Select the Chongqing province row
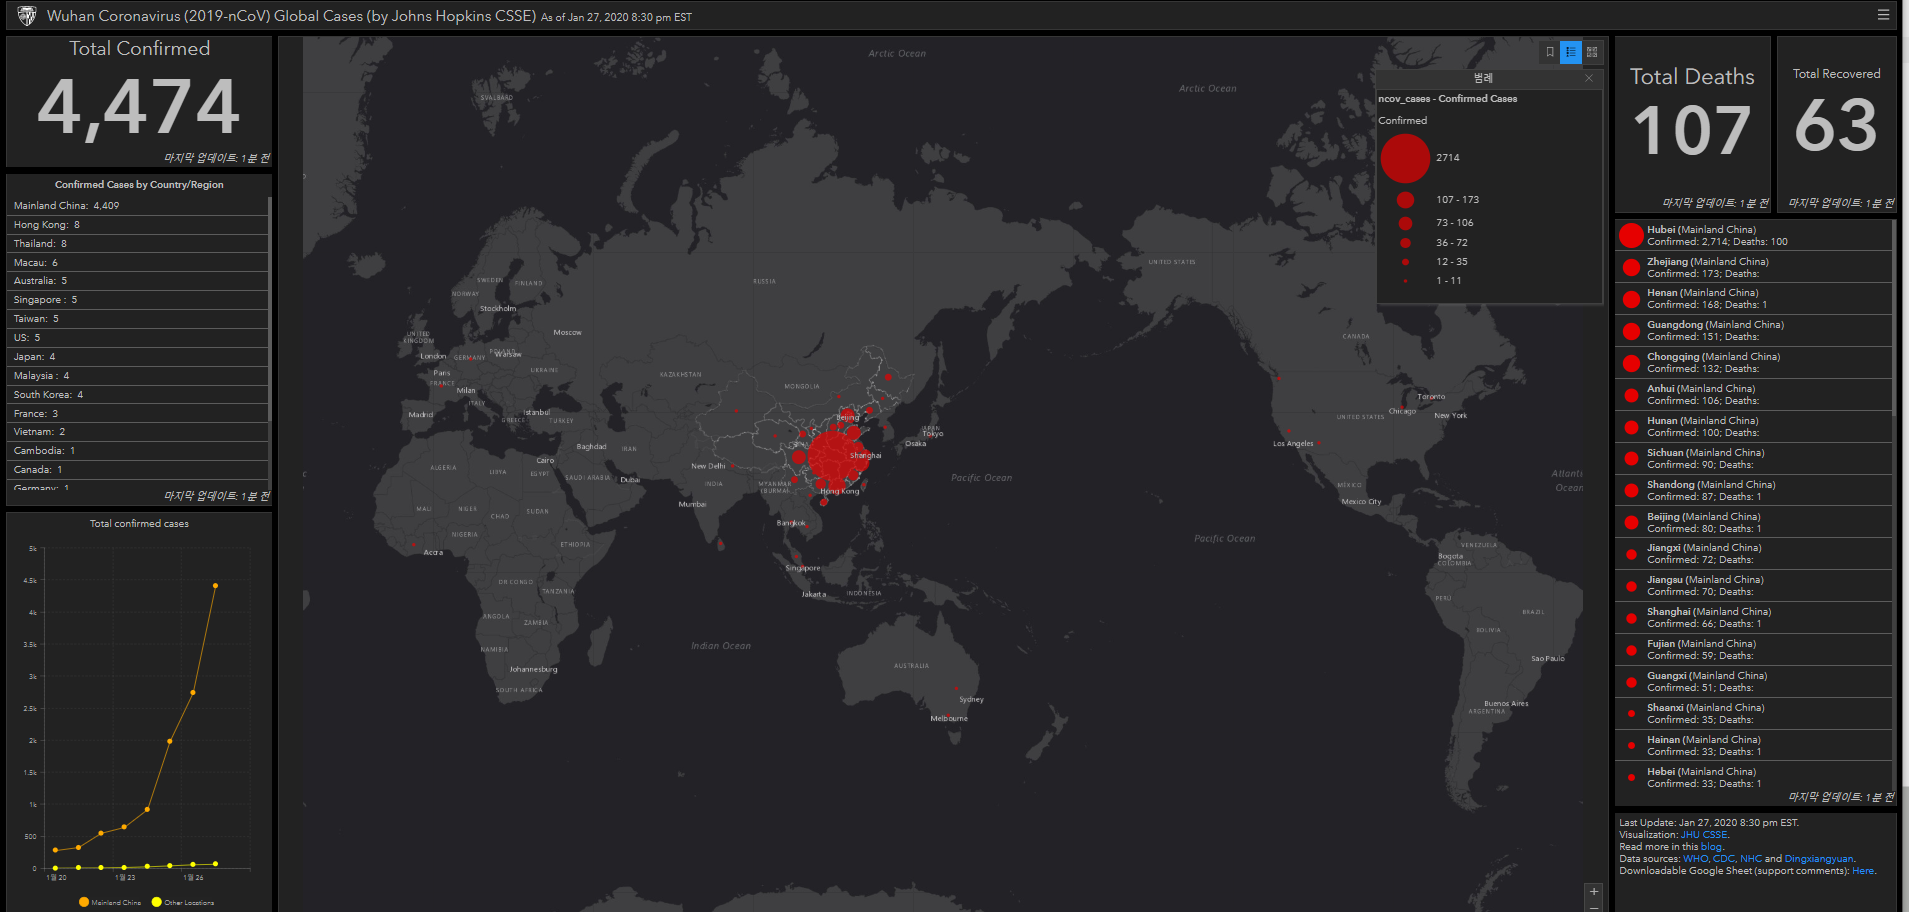Viewport: 1909px width, 912px height. [x=1753, y=363]
